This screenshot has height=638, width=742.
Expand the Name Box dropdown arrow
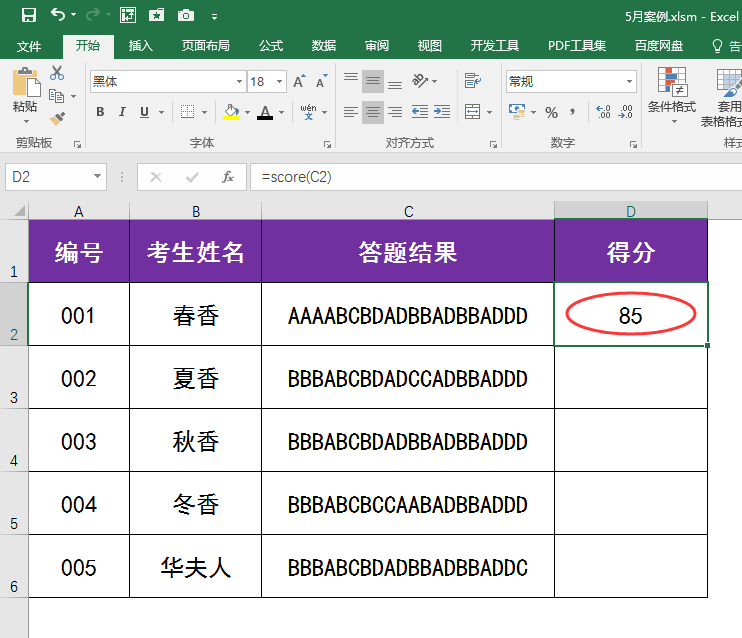click(97, 177)
